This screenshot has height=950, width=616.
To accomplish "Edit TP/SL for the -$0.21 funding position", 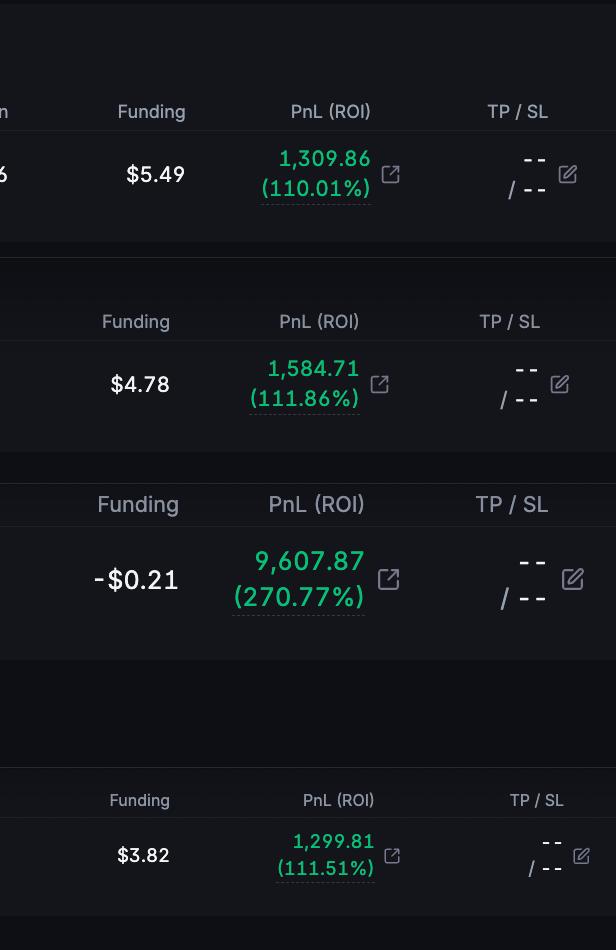I will [573, 579].
